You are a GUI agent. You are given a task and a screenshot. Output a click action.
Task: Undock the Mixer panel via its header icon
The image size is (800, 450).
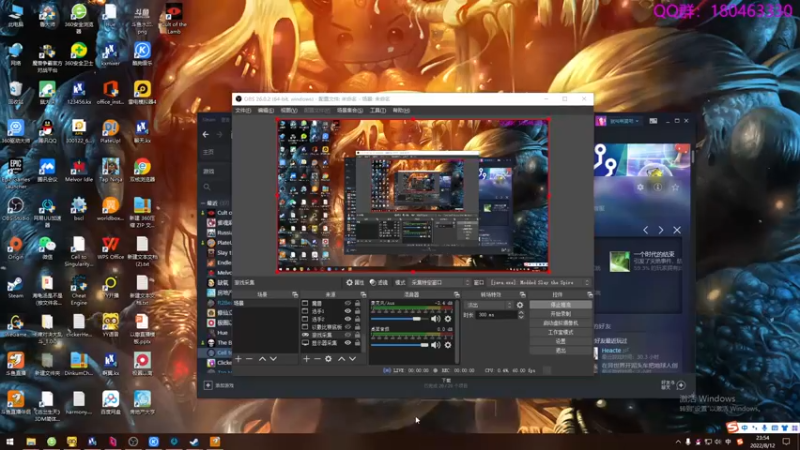coord(457,294)
